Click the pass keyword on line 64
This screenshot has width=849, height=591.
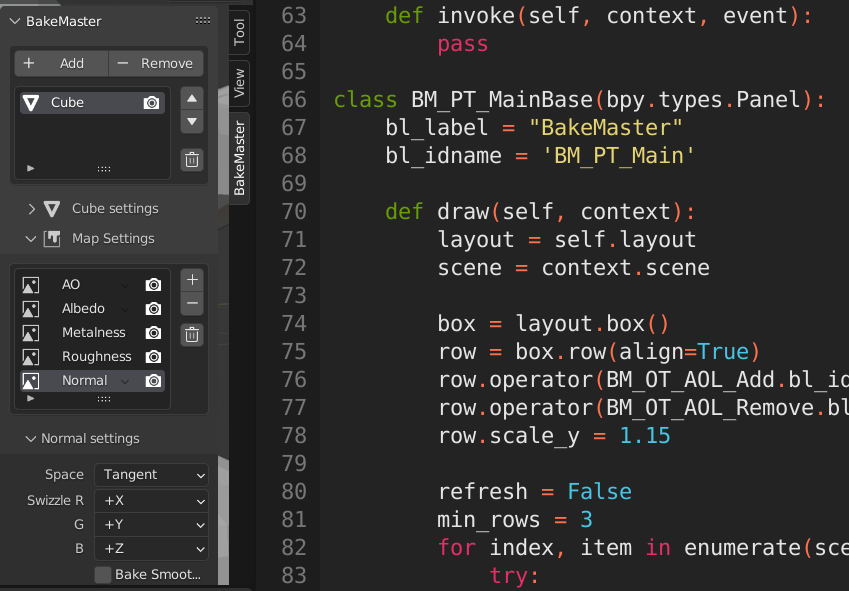pos(463,45)
